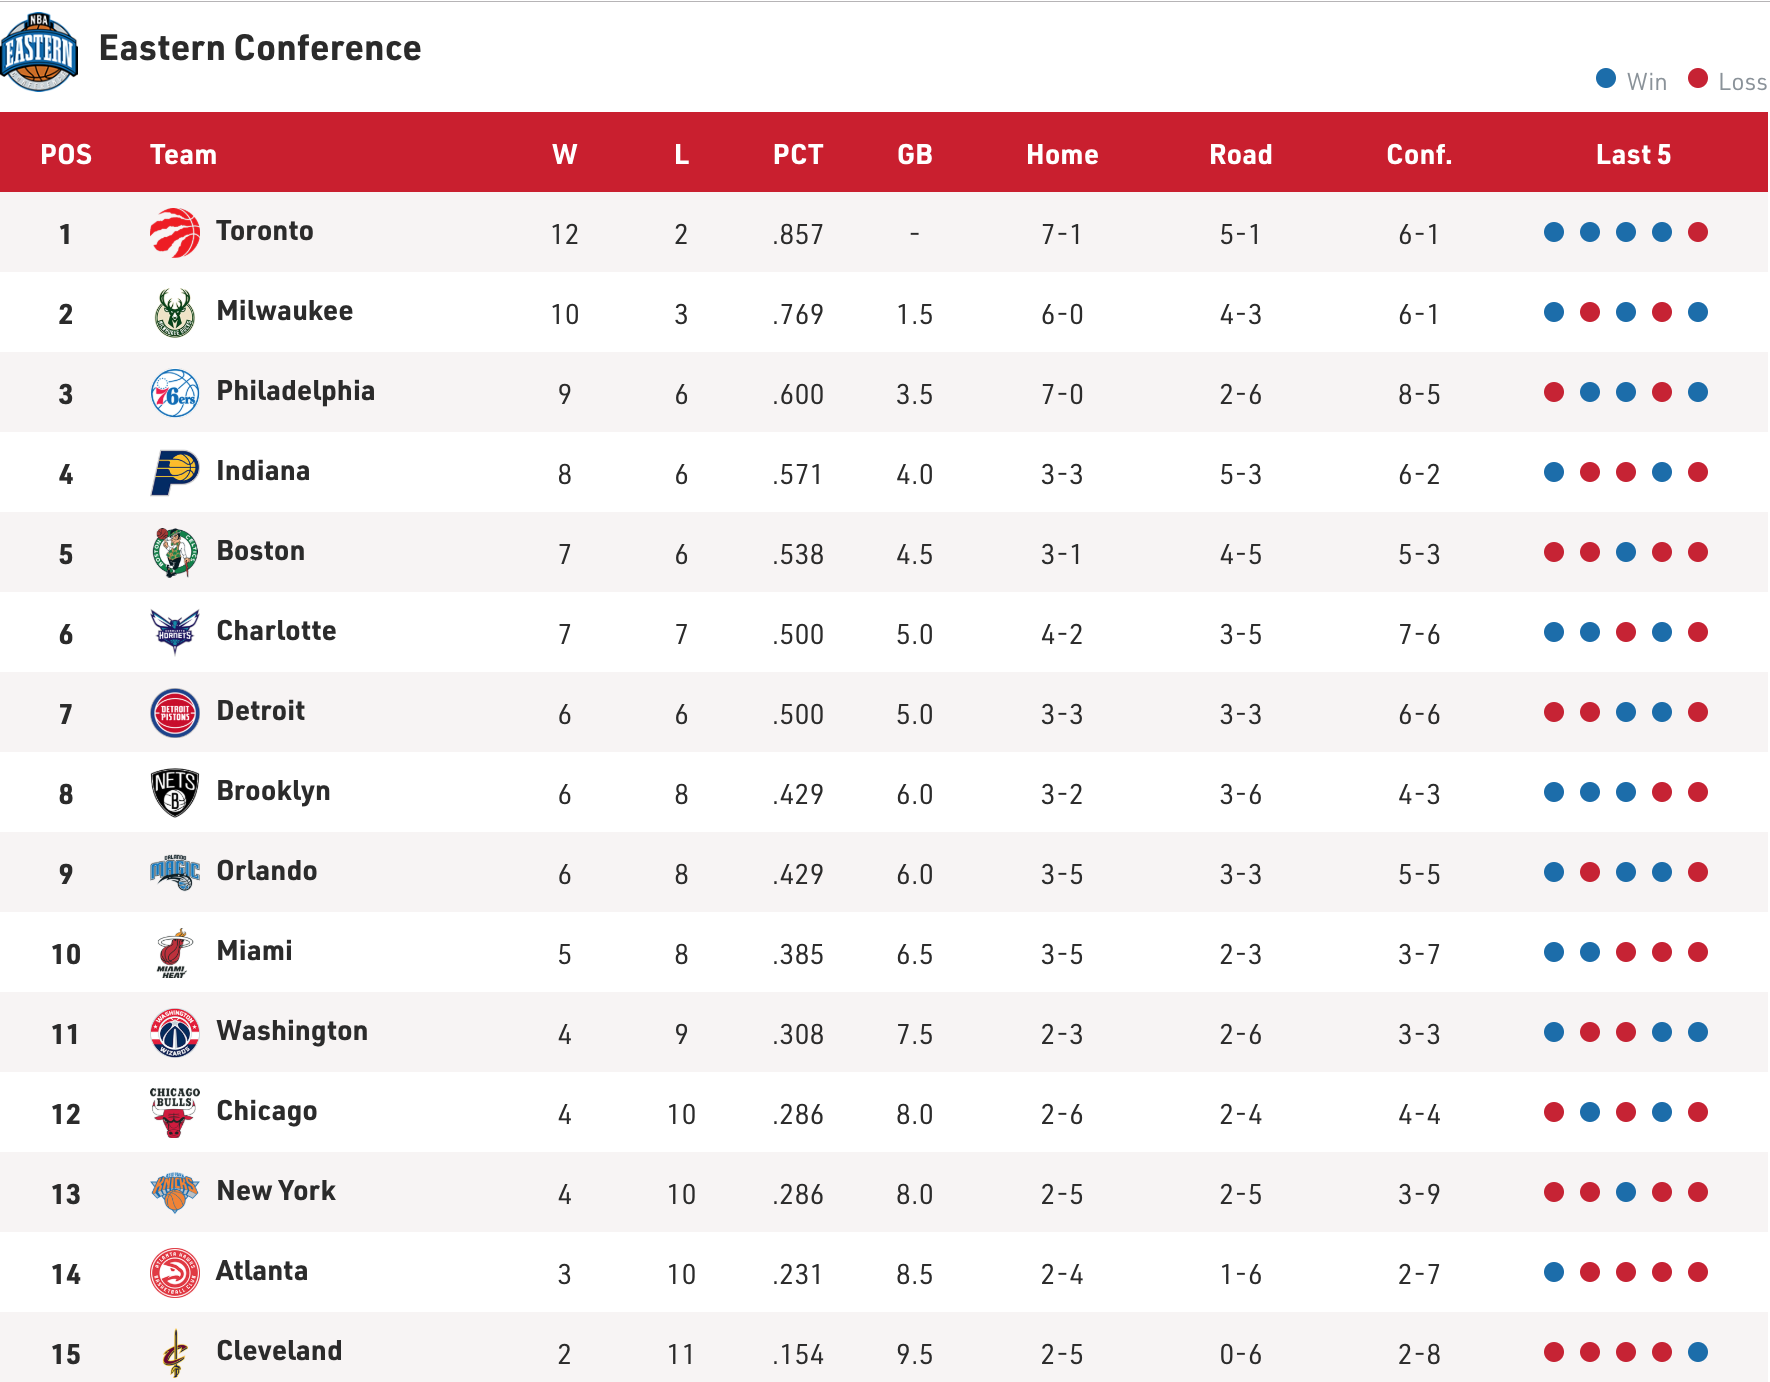
Task: Click the Cleveland Cavaliers logo
Action: 175,1353
